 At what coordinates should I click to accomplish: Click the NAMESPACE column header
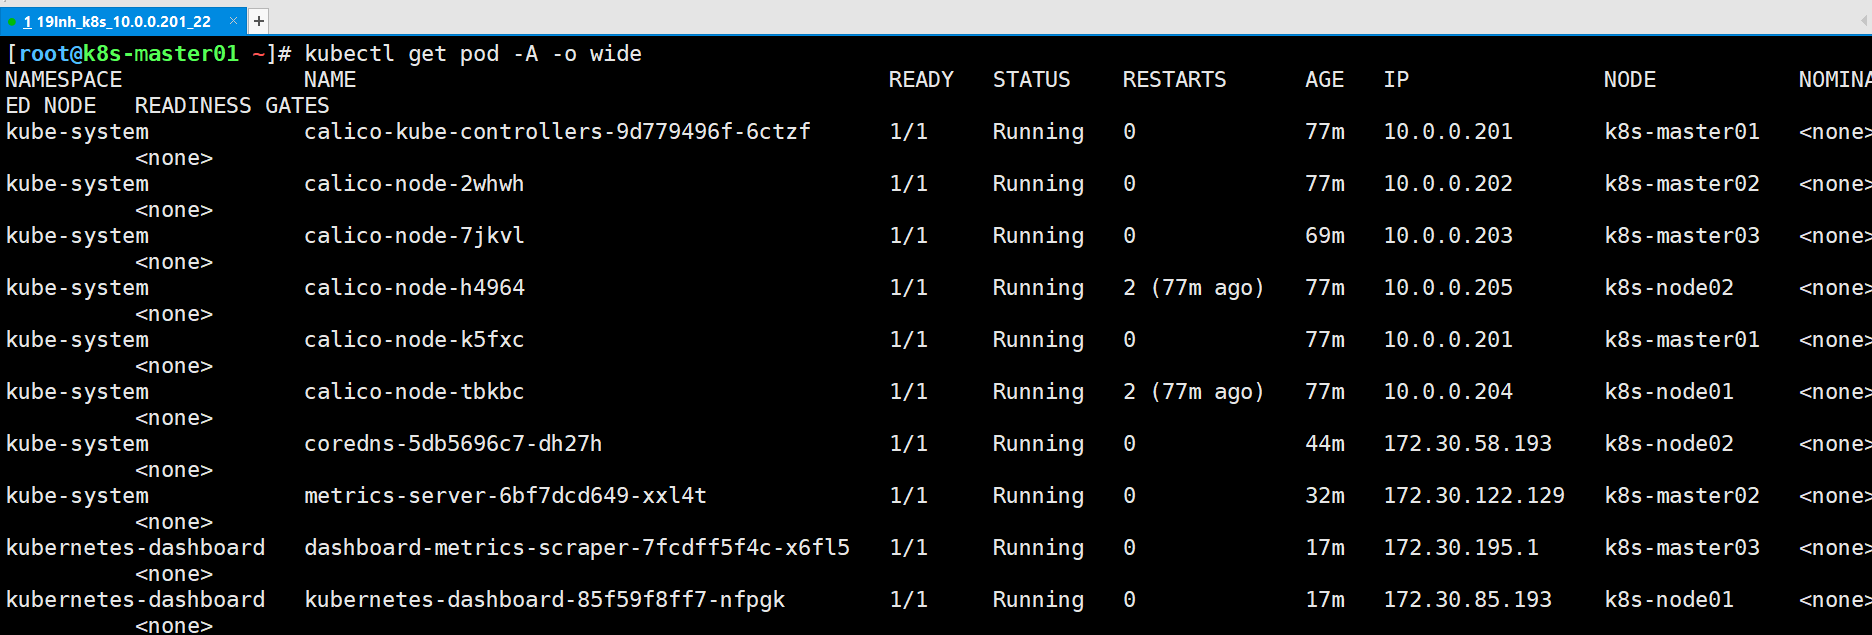[x=64, y=80]
